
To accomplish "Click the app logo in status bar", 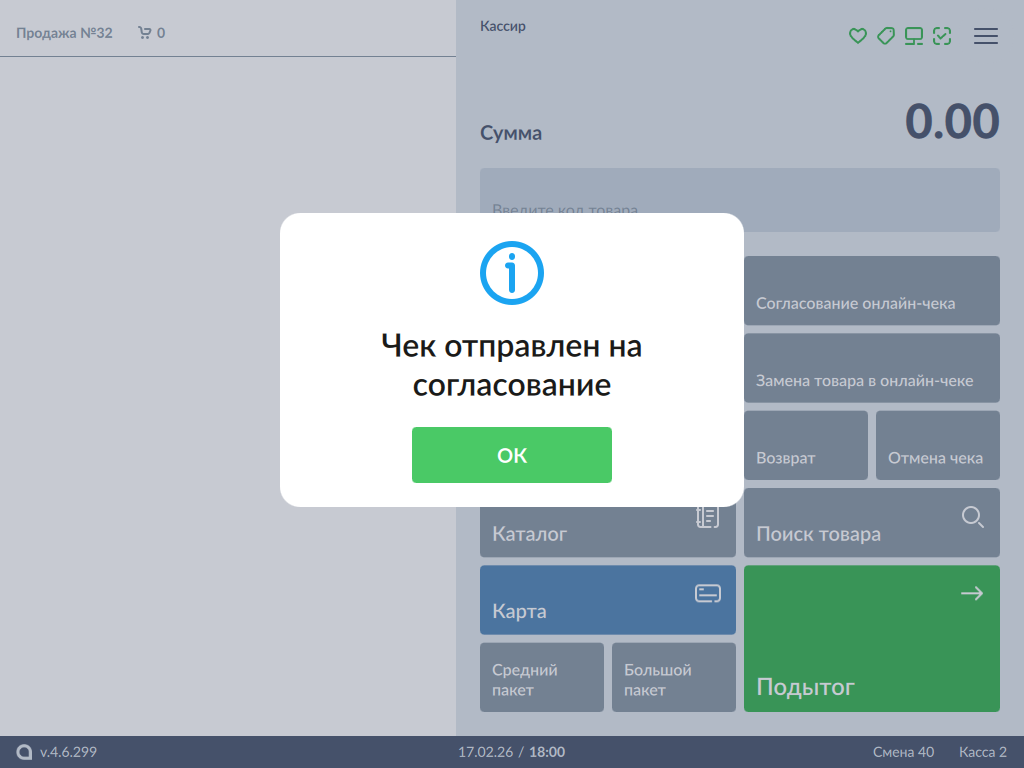I will (x=25, y=752).
